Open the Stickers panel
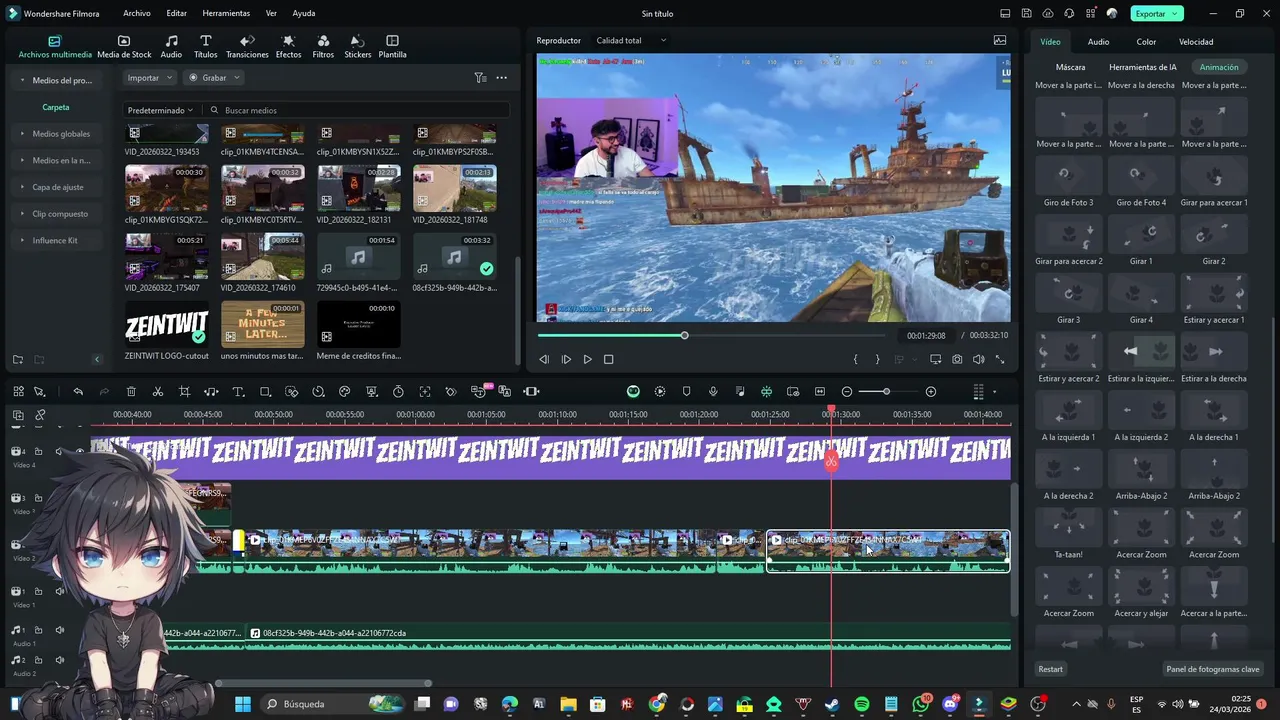Screen dimensions: 1280x720 [x=357, y=47]
